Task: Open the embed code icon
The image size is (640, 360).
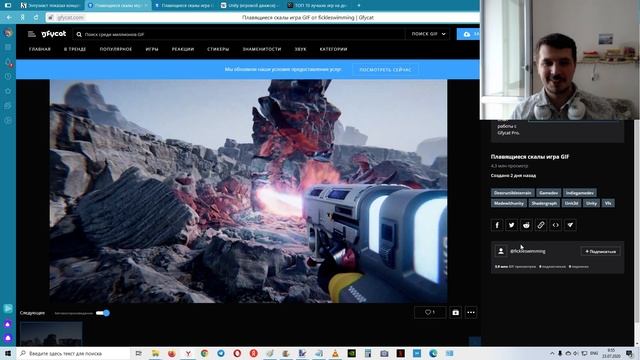Action: tap(556, 225)
